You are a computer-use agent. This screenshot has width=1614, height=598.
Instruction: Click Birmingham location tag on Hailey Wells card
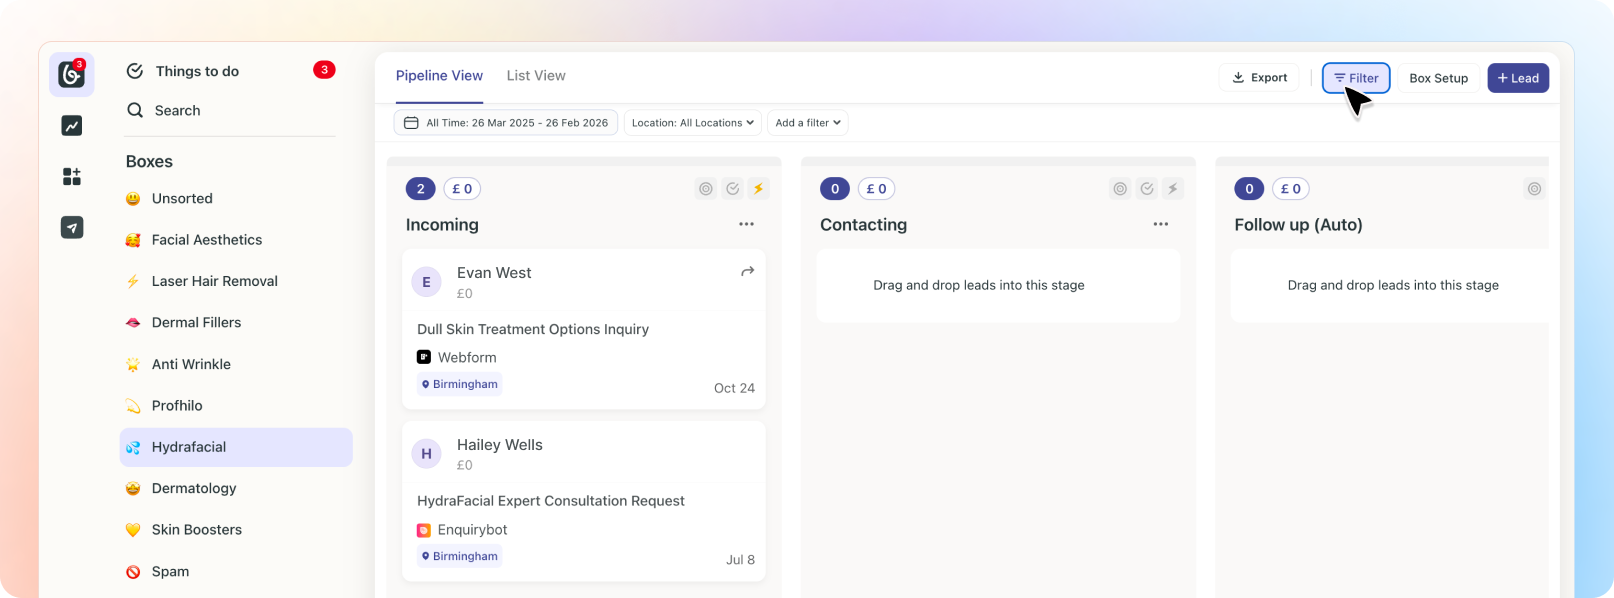(x=460, y=556)
